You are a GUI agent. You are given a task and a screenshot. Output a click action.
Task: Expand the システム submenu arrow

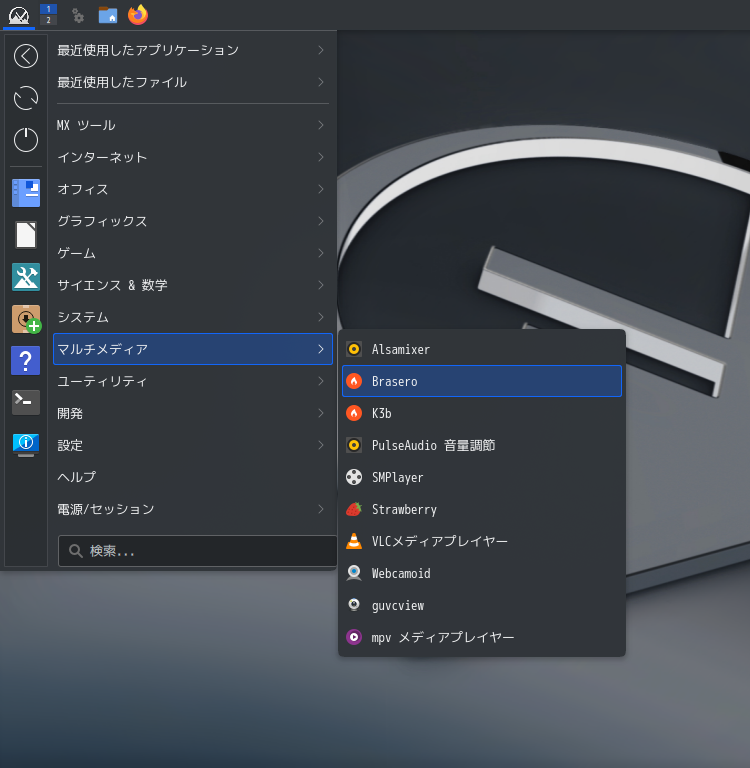point(321,317)
